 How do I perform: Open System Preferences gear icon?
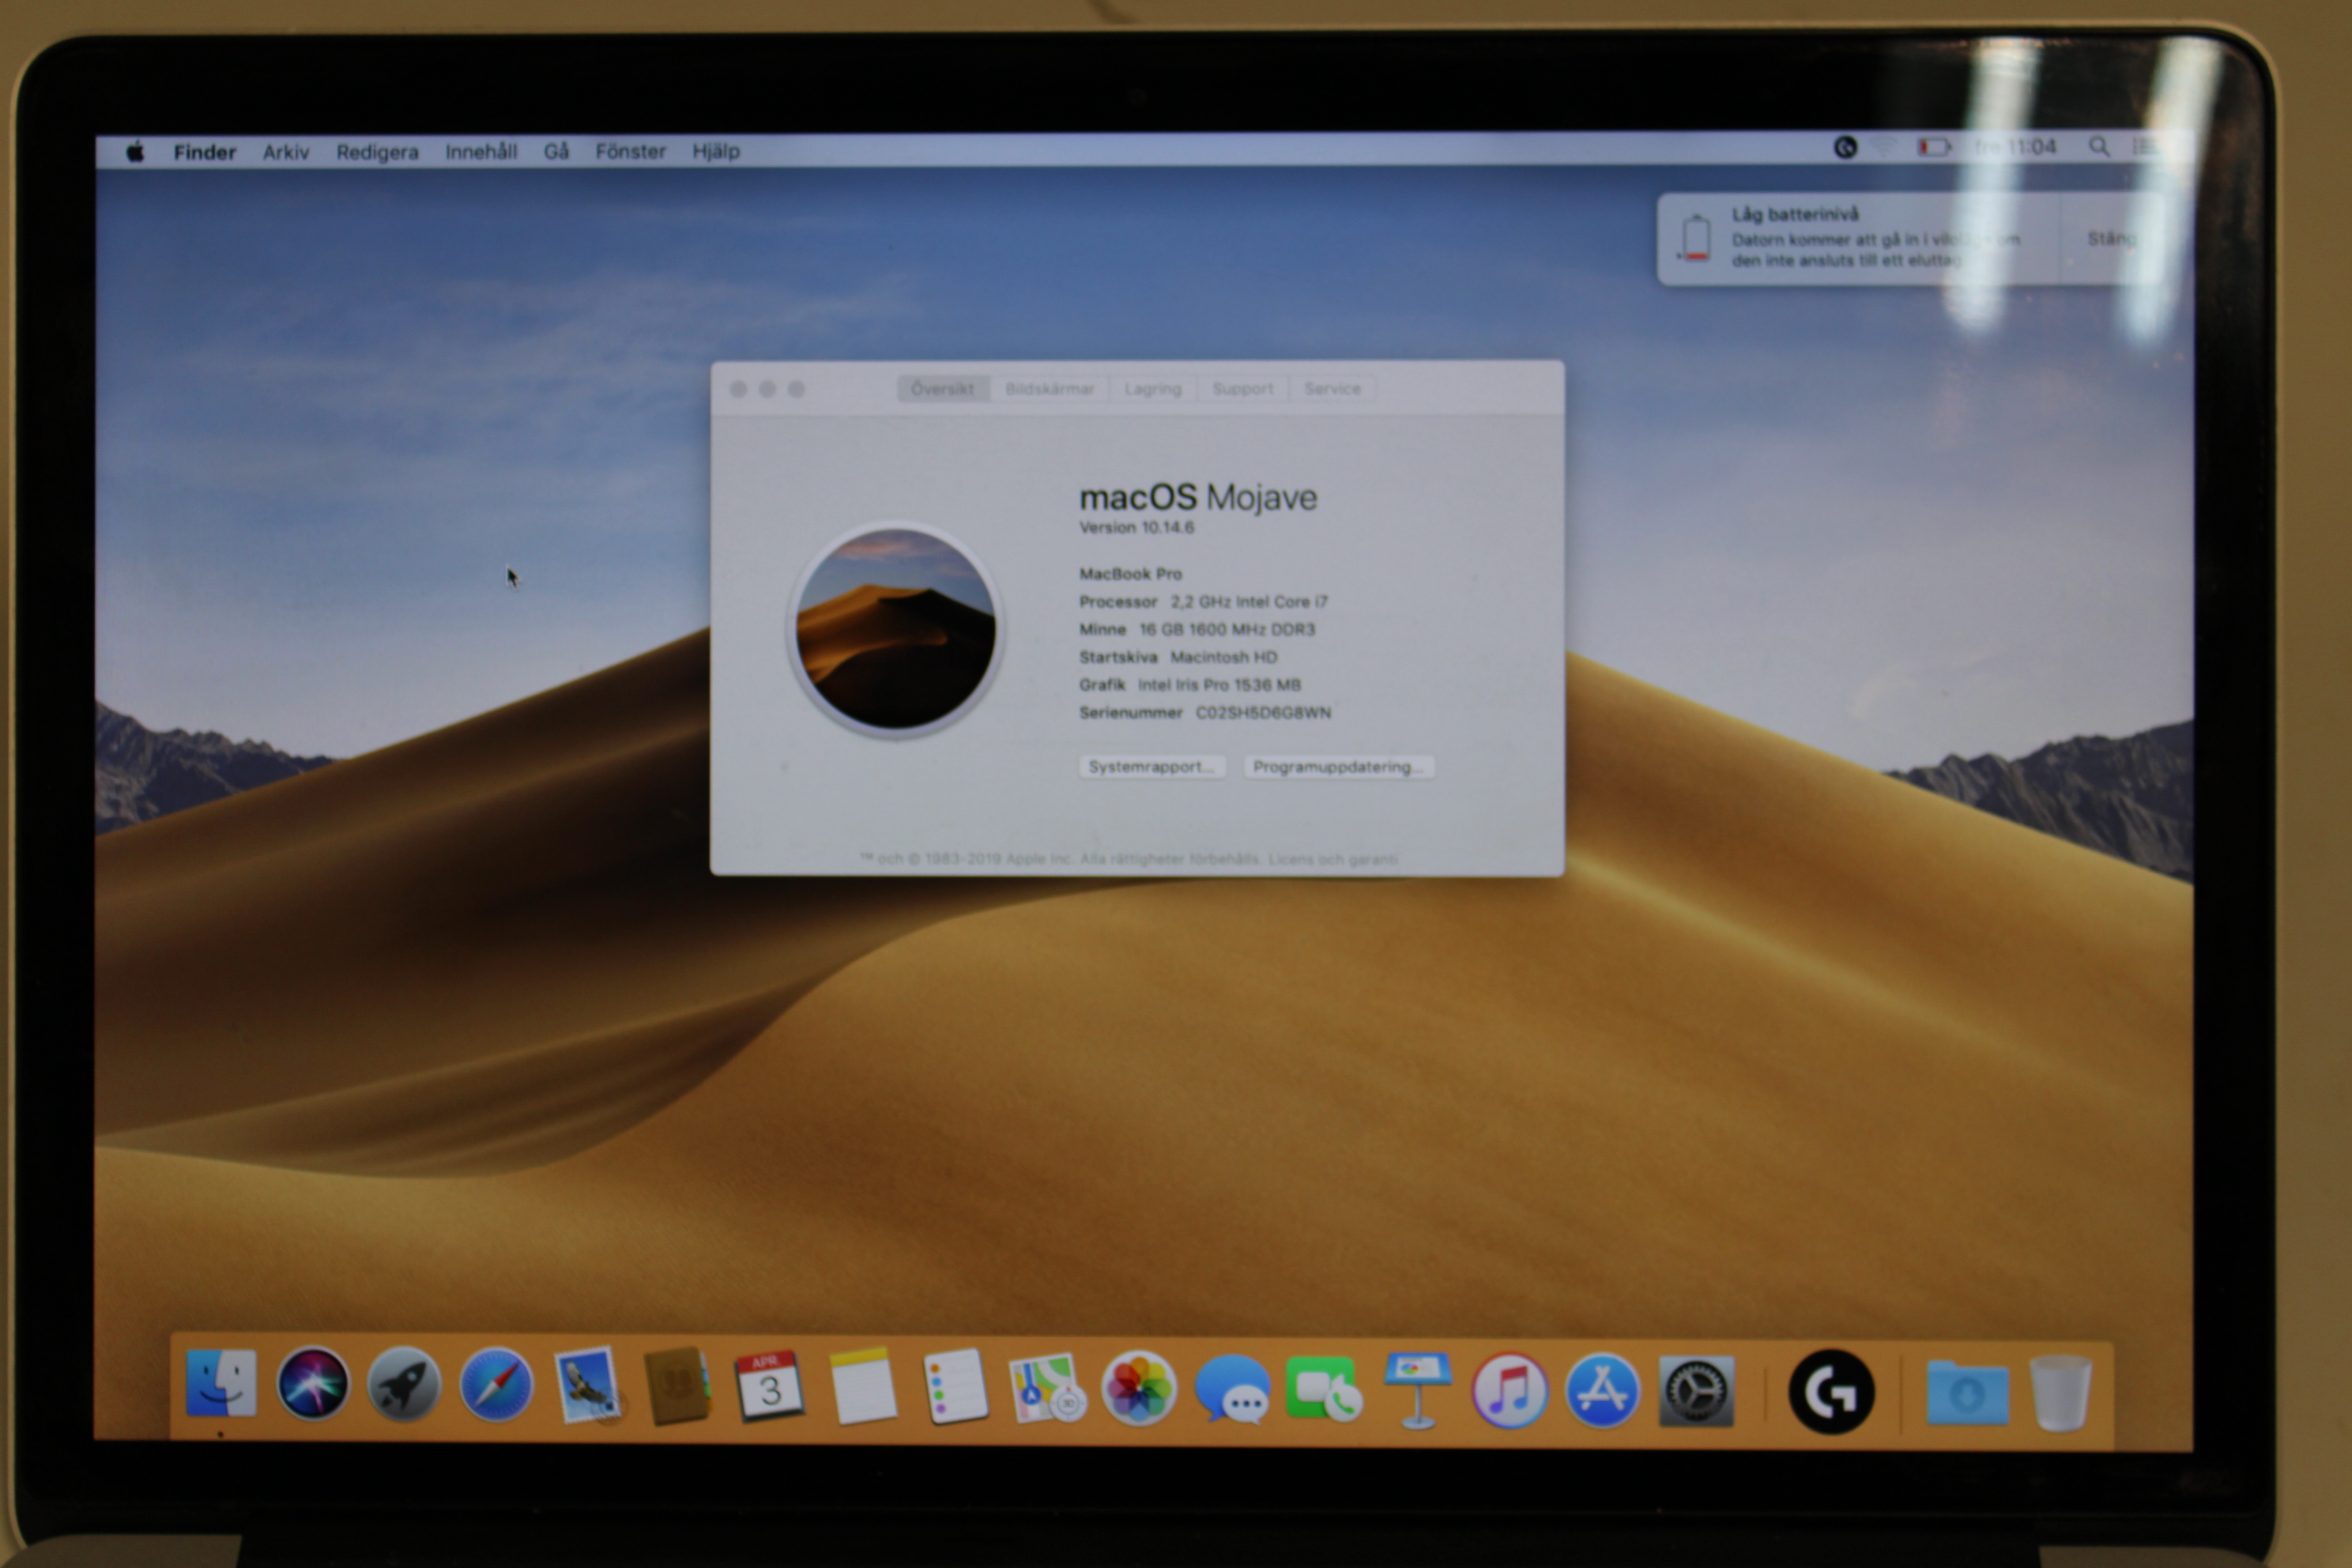[x=1696, y=1391]
